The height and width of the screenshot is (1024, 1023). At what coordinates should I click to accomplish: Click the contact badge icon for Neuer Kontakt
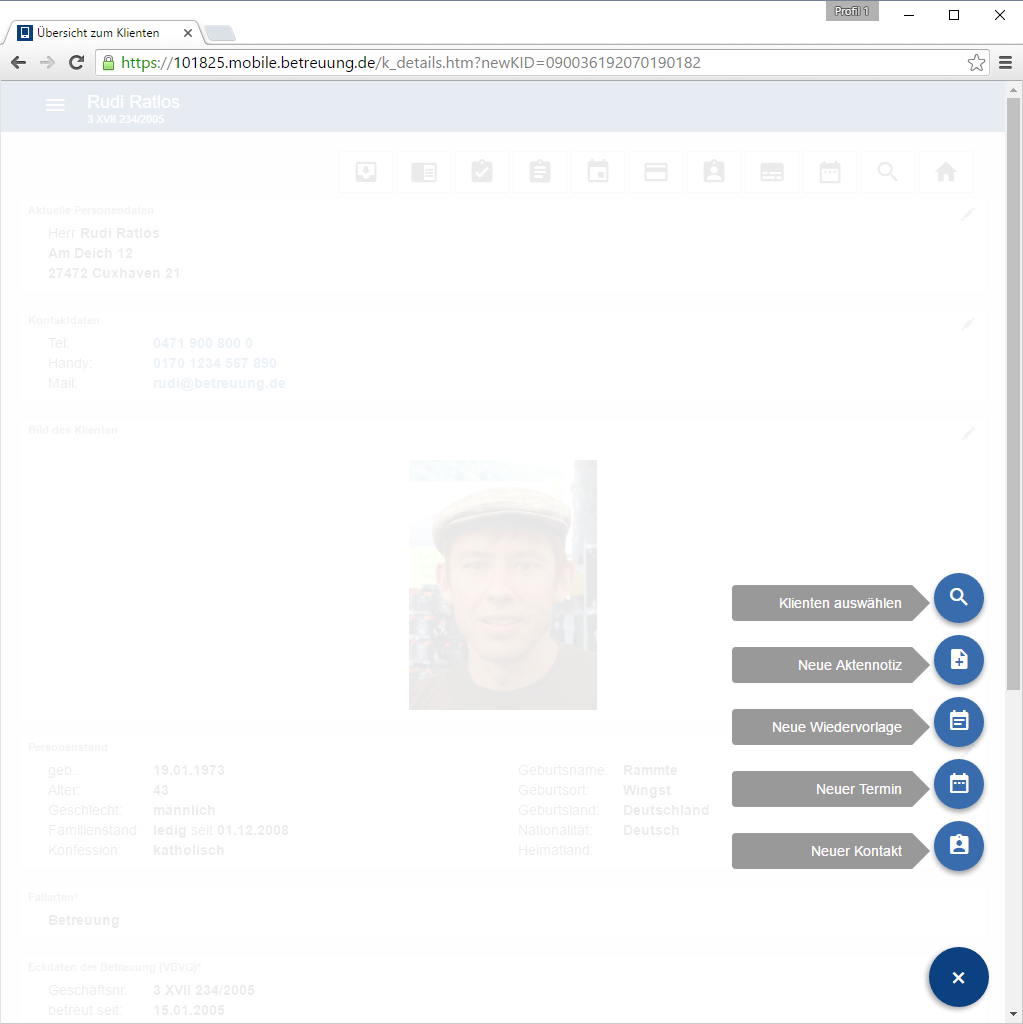click(x=958, y=846)
